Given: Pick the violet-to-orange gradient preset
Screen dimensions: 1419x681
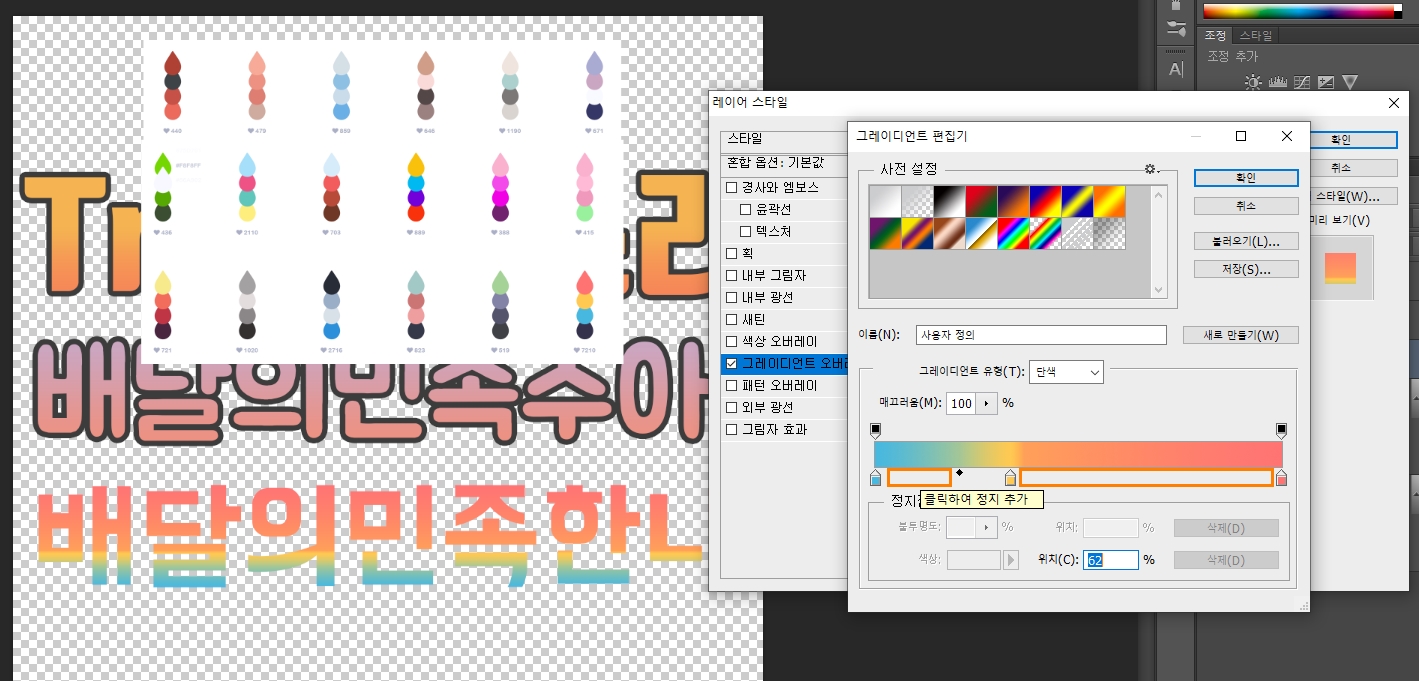Looking at the screenshot, I should coord(1013,202).
